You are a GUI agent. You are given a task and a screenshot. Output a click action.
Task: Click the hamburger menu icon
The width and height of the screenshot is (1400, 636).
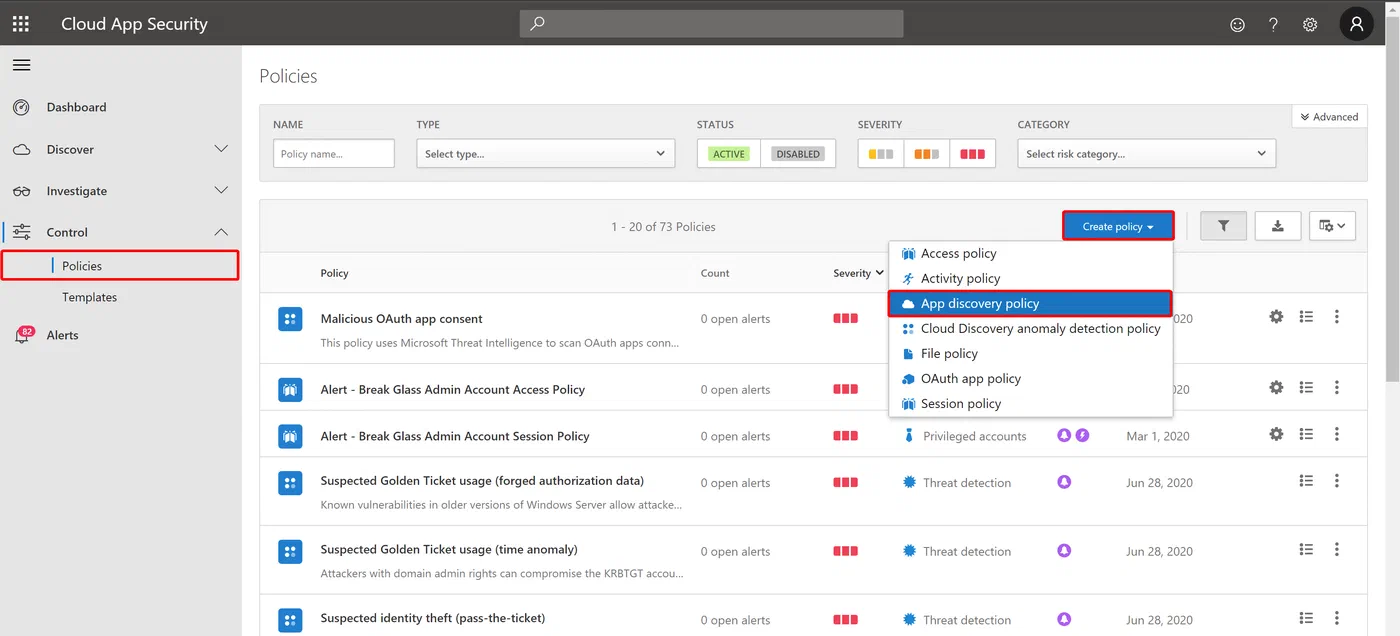pos(21,65)
